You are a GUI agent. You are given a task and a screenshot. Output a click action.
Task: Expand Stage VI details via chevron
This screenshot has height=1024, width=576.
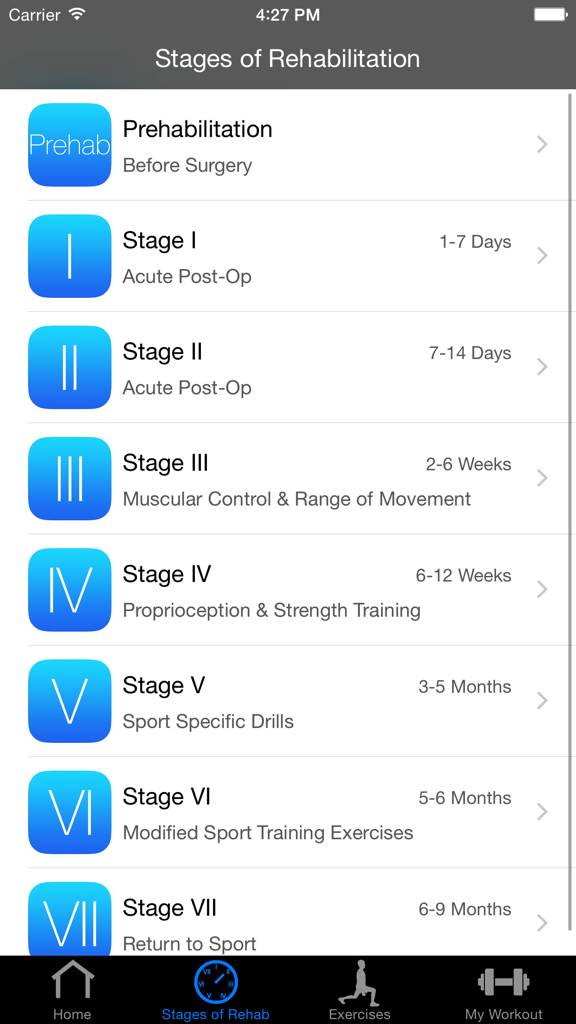[x=542, y=811]
